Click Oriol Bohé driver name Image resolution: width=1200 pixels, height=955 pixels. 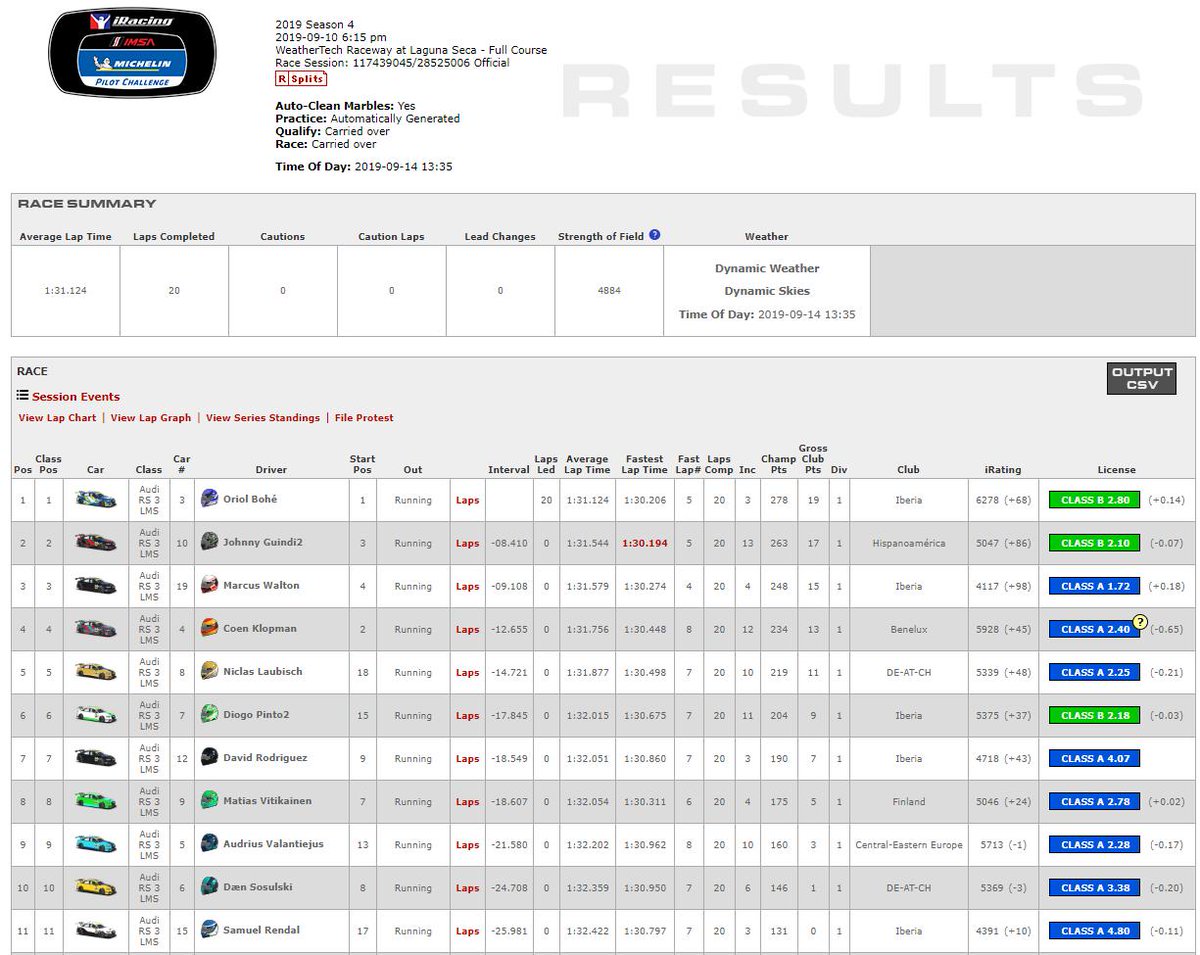point(250,499)
